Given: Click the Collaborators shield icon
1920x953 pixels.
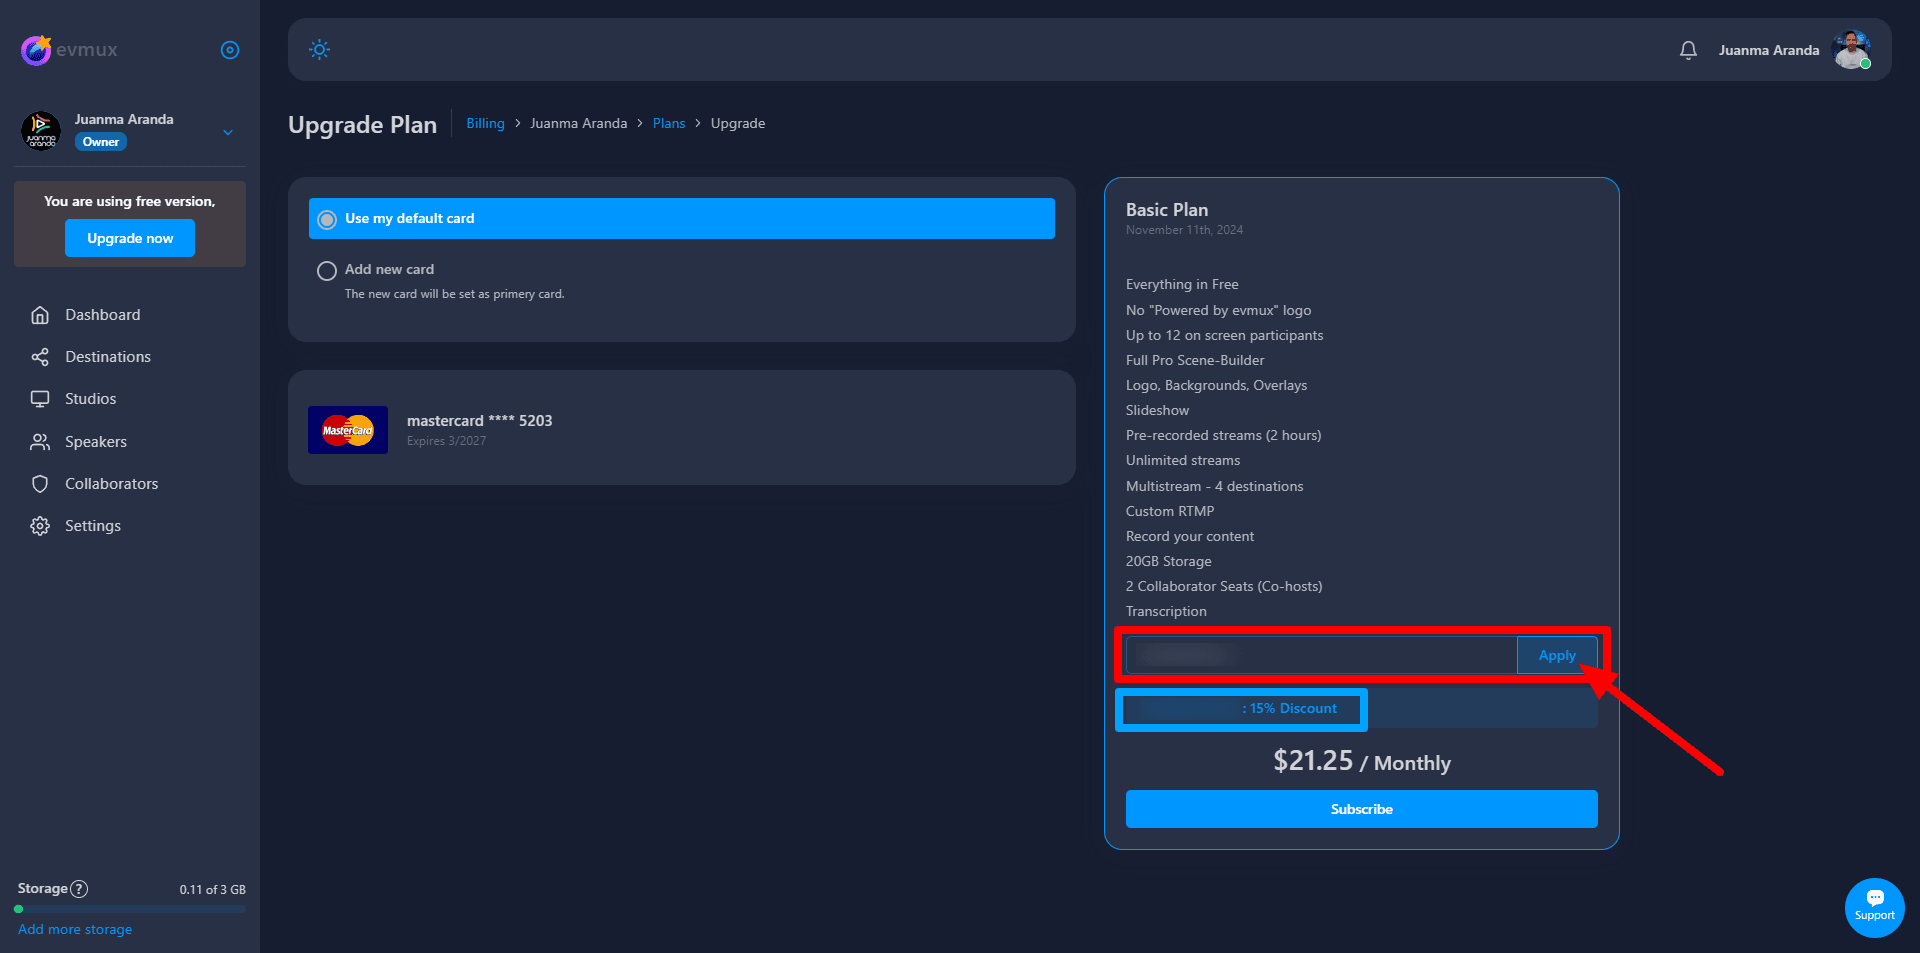Looking at the screenshot, I should (40, 484).
